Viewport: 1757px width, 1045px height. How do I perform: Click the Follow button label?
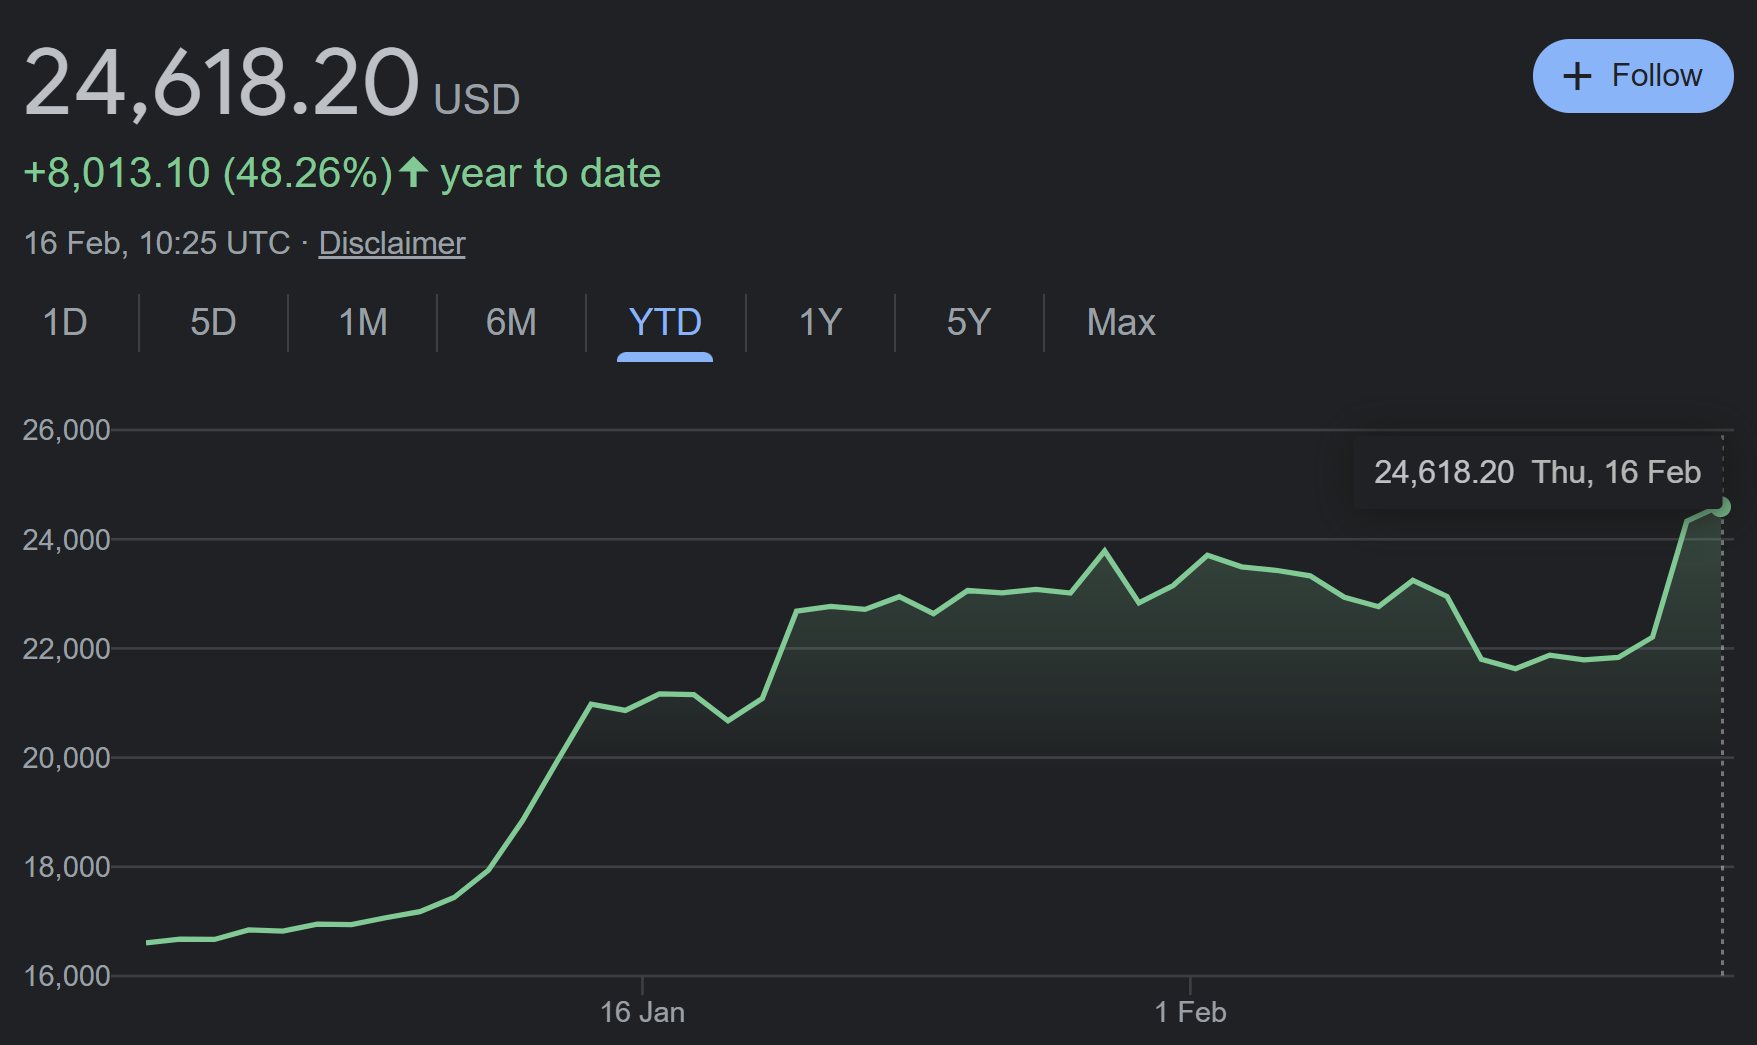[x=1656, y=76]
